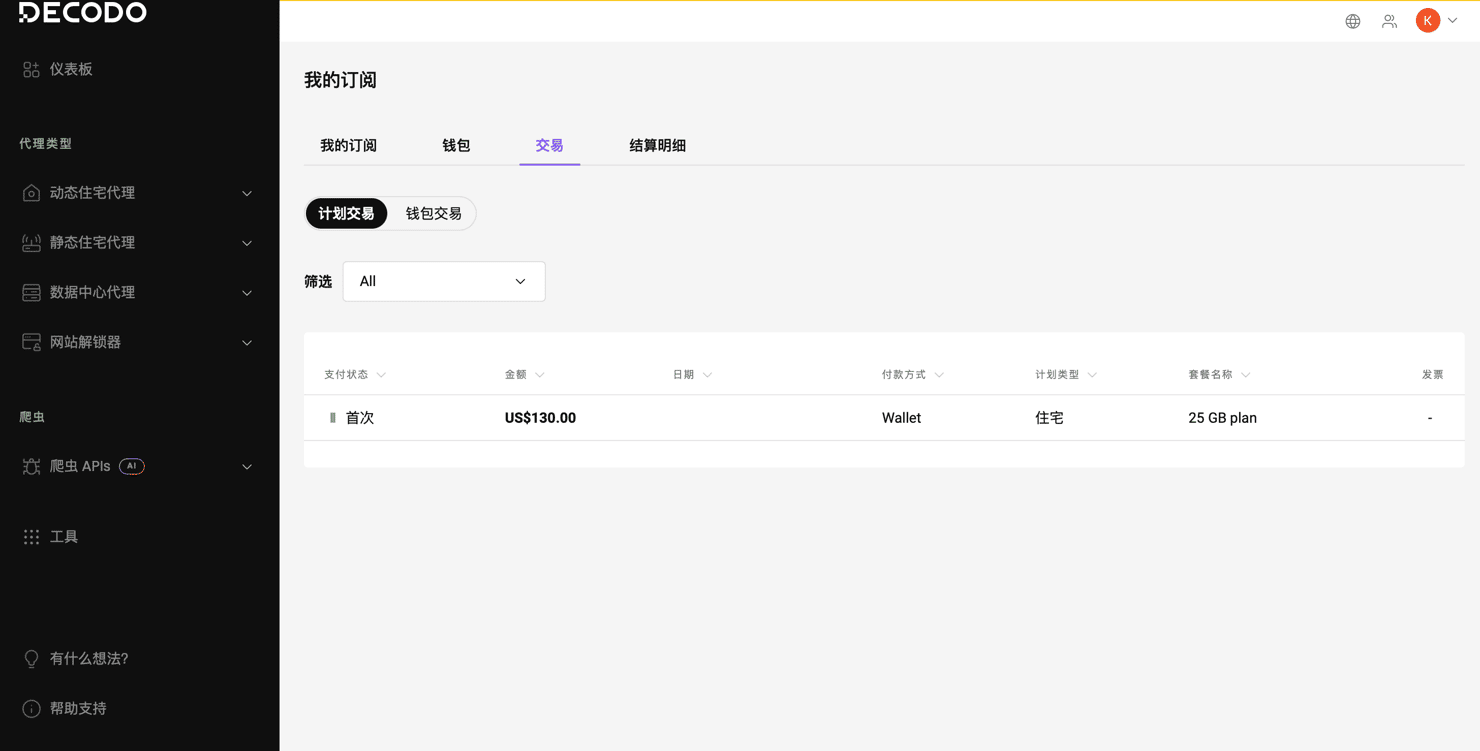Switch to the 钱包 tab

click(x=456, y=145)
